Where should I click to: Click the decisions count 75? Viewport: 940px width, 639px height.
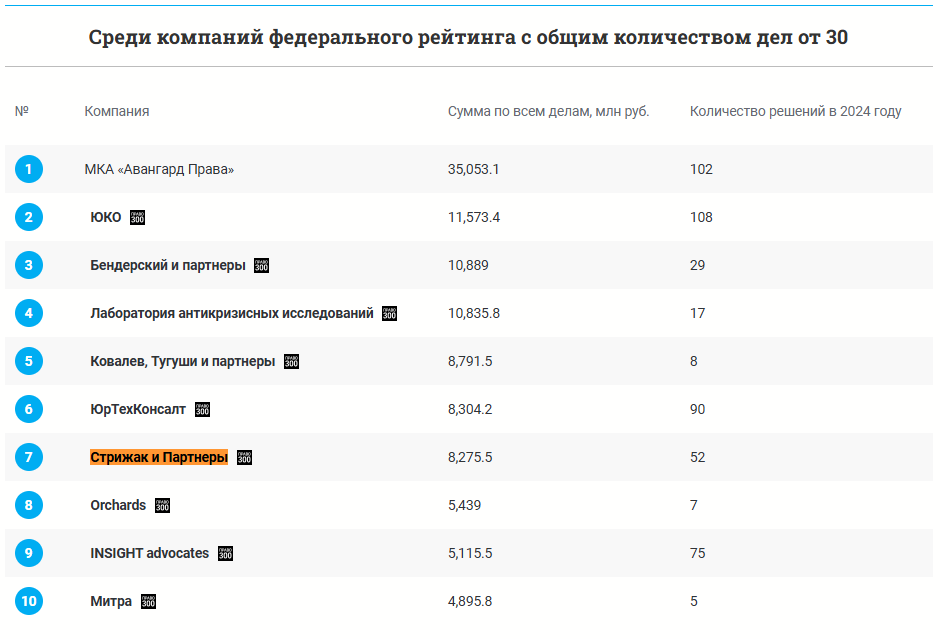pyautogui.click(x=697, y=553)
